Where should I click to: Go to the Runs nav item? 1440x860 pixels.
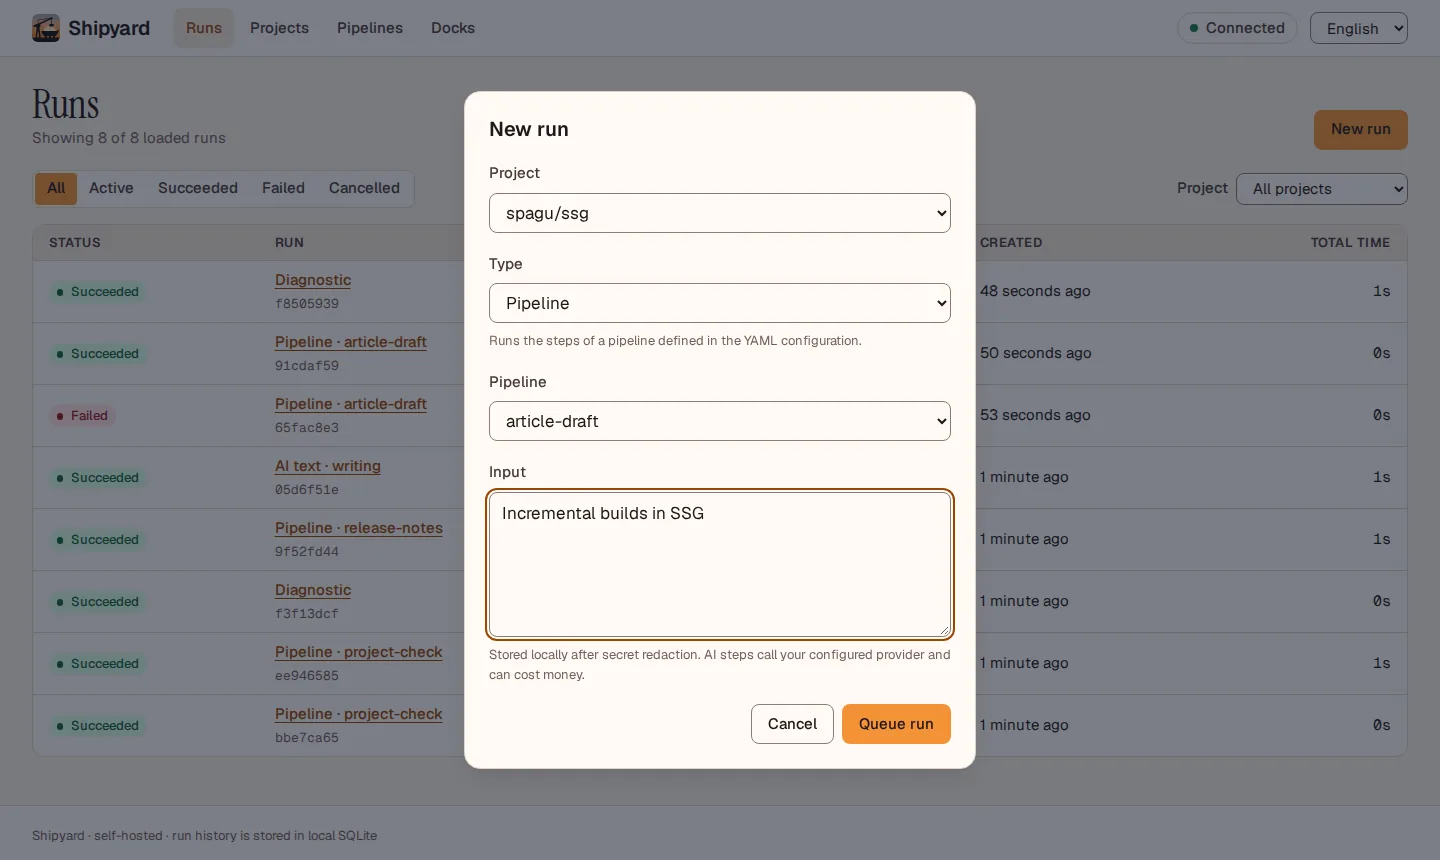point(204,28)
